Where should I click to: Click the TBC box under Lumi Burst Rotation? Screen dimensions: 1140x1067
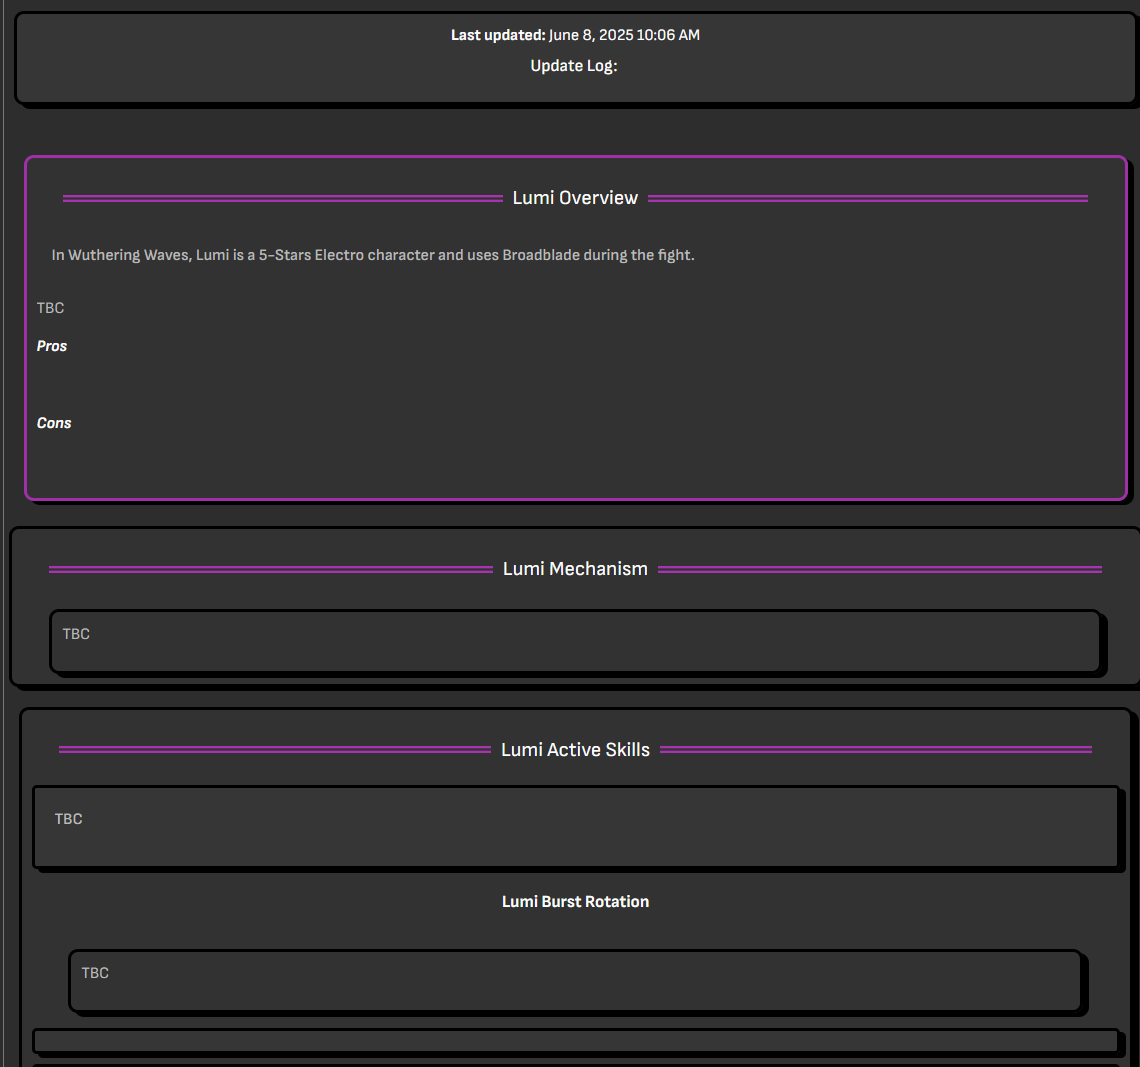575,981
